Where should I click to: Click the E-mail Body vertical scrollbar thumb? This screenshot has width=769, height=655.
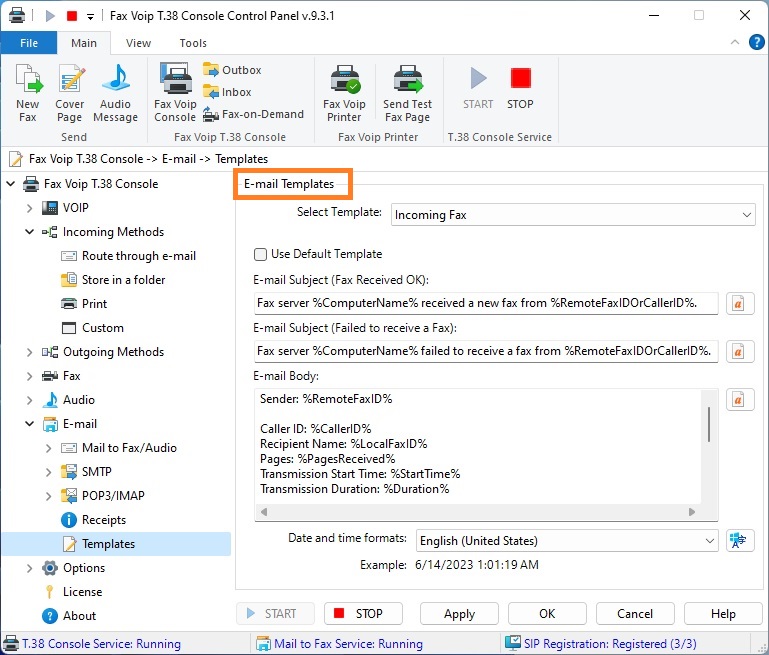click(x=709, y=425)
